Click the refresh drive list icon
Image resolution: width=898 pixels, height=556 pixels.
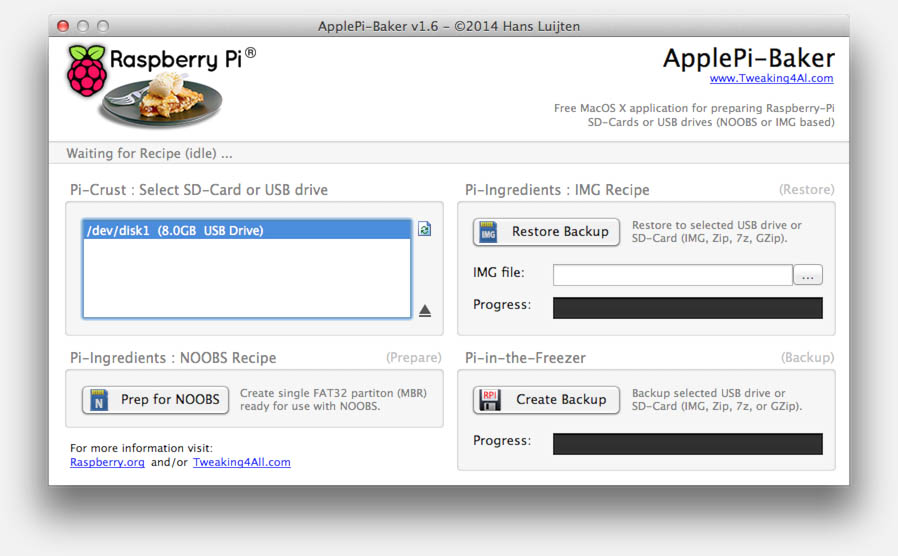424,229
